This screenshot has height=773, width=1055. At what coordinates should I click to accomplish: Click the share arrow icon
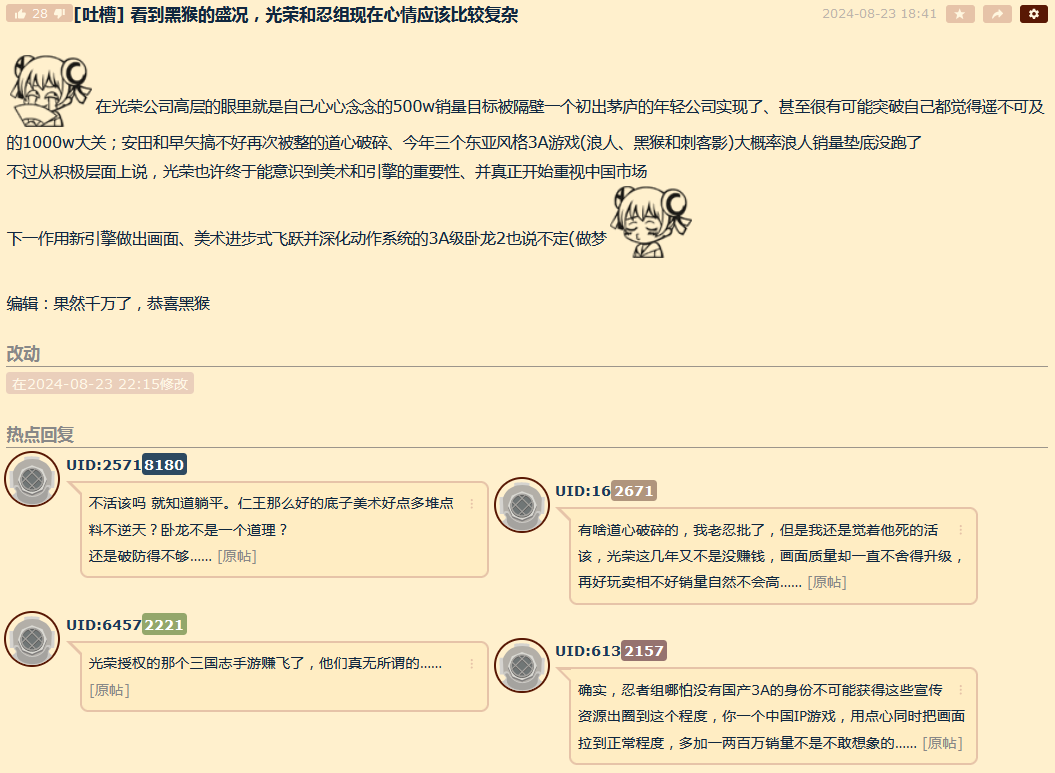(997, 14)
